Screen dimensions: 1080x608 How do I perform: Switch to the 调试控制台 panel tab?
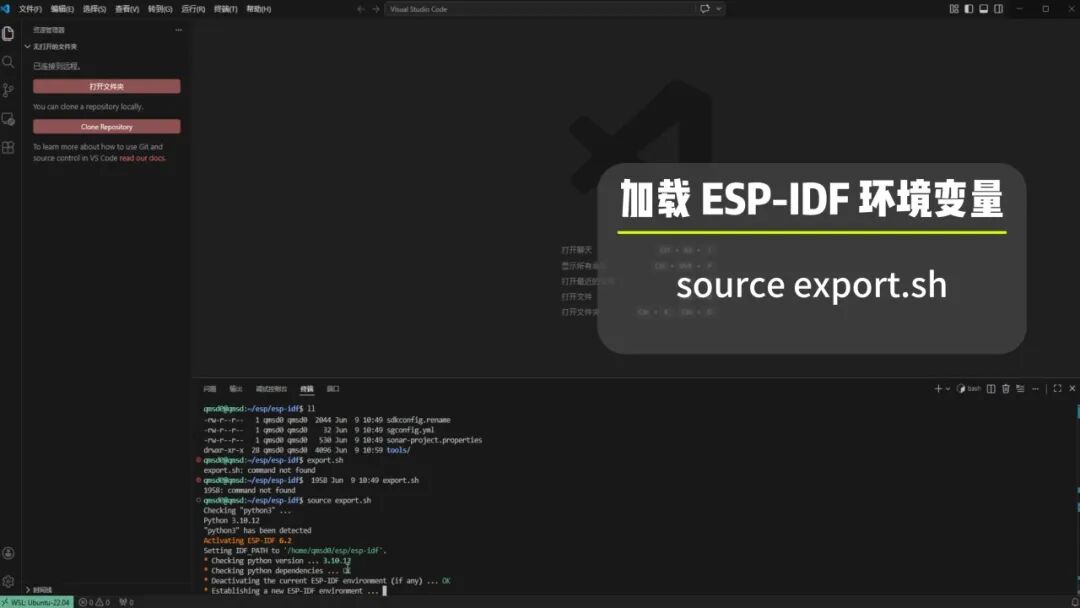(271, 389)
